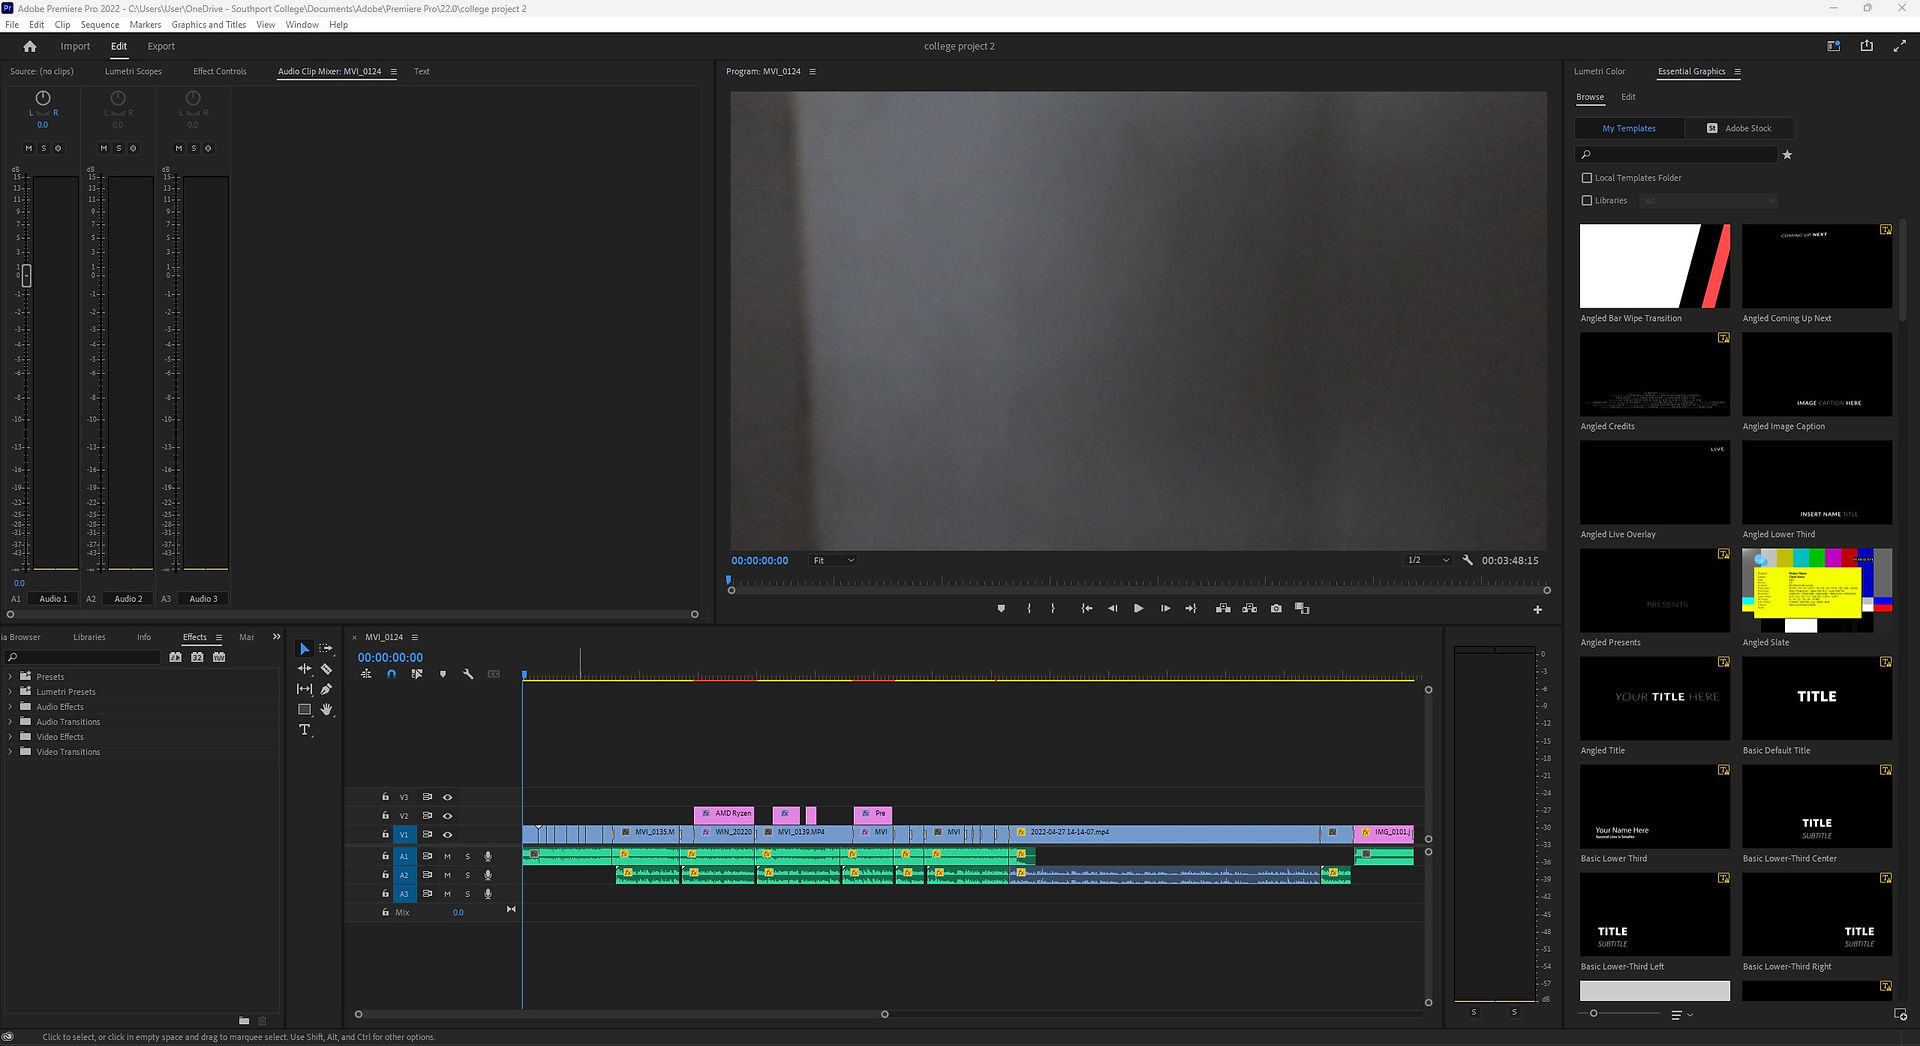Play the sequence in Program Monitor

[1138, 608]
